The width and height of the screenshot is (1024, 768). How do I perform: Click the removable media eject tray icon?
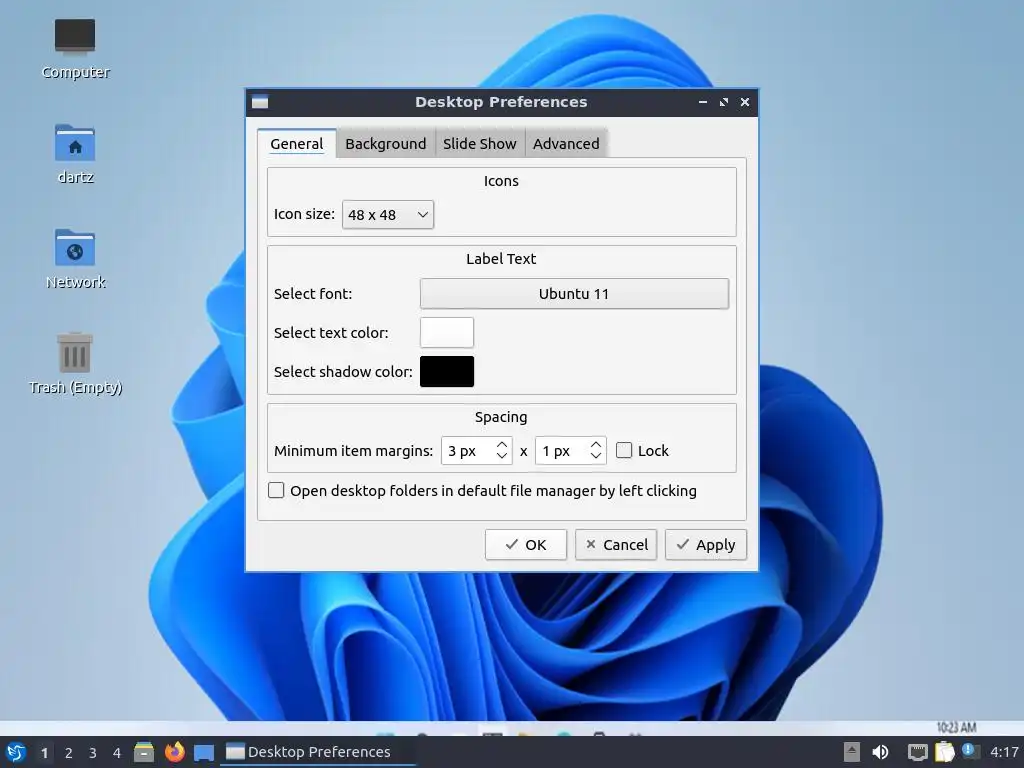point(851,752)
